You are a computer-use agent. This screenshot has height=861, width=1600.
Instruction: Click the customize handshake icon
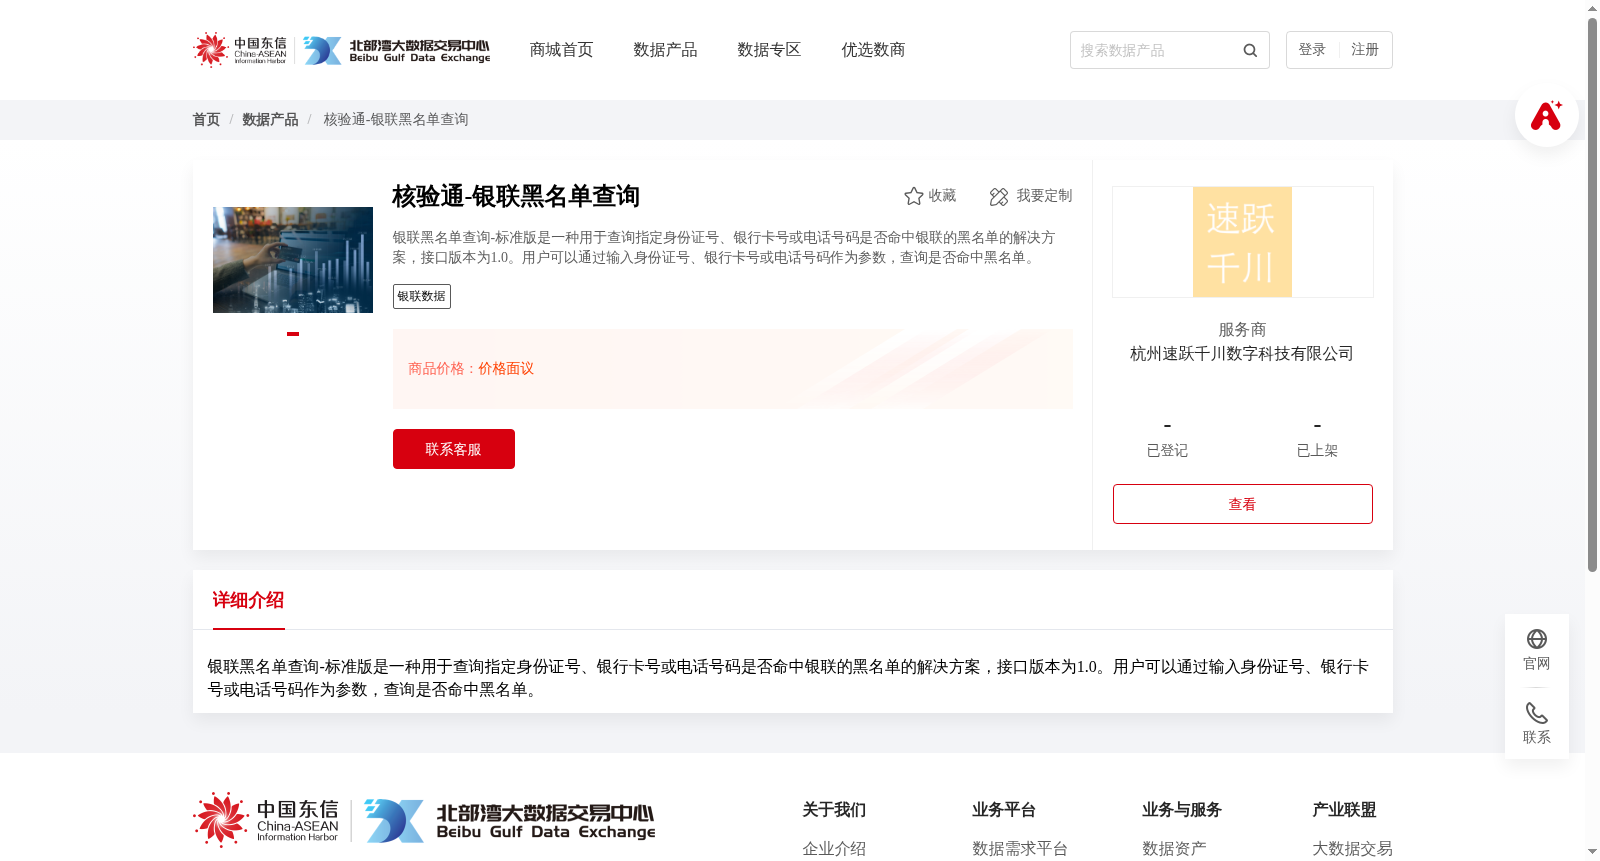coord(998,196)
